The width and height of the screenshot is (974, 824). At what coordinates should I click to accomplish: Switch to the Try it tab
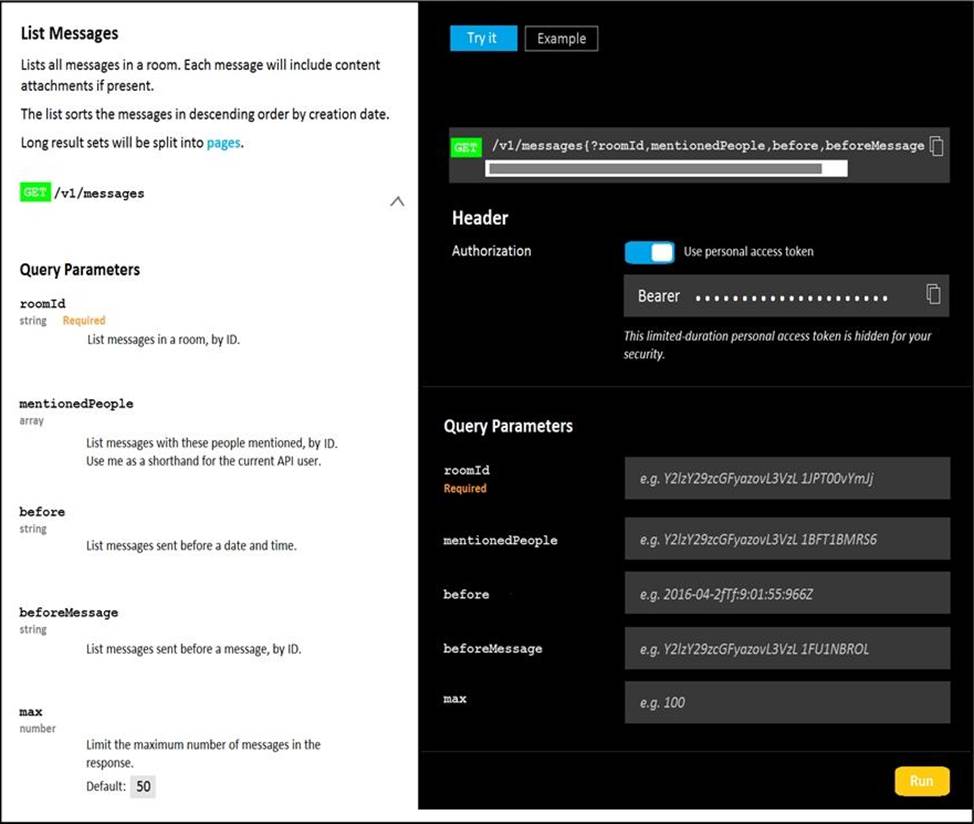point(483,38)
